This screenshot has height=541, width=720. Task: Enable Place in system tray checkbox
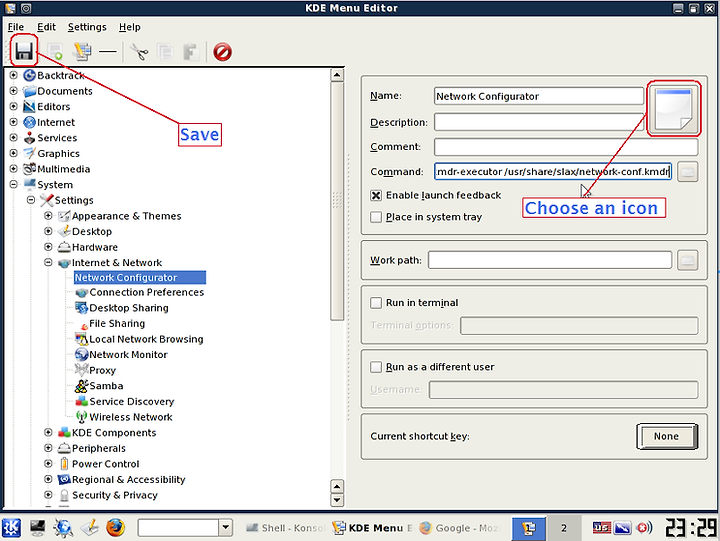(376, 217)
